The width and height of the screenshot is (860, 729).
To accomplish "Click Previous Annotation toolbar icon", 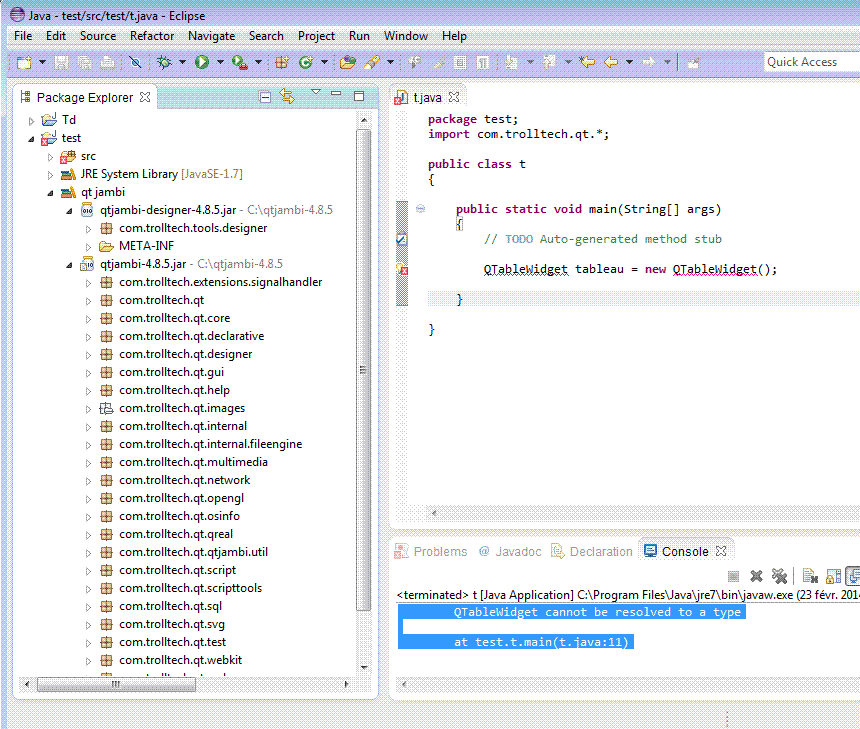I will 549,63.
